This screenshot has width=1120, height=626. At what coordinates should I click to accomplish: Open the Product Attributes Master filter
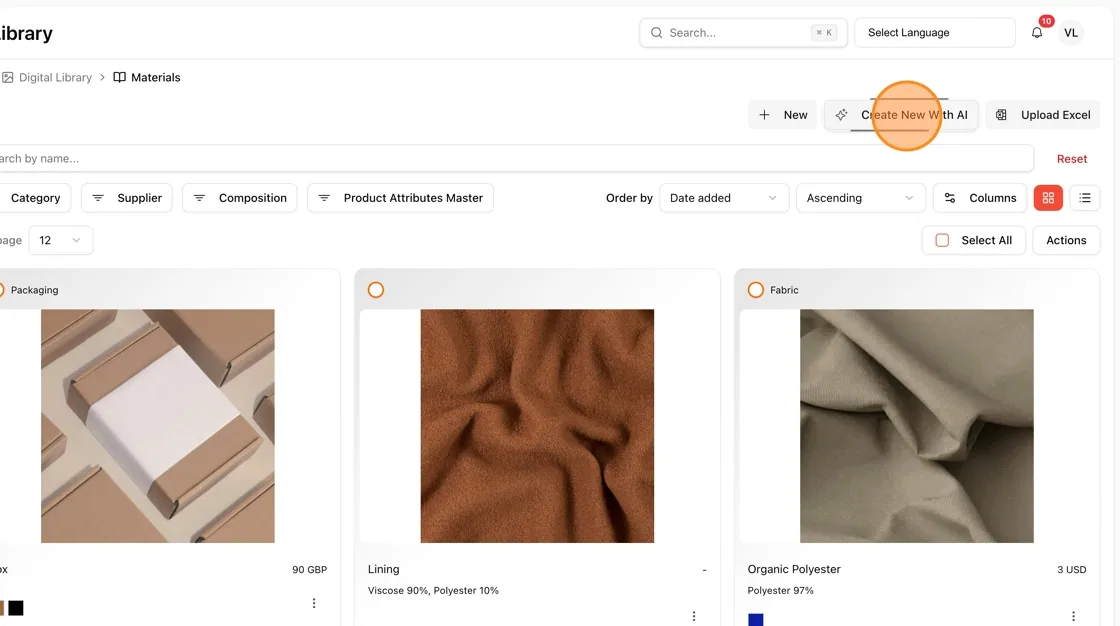tap(400, 198)
